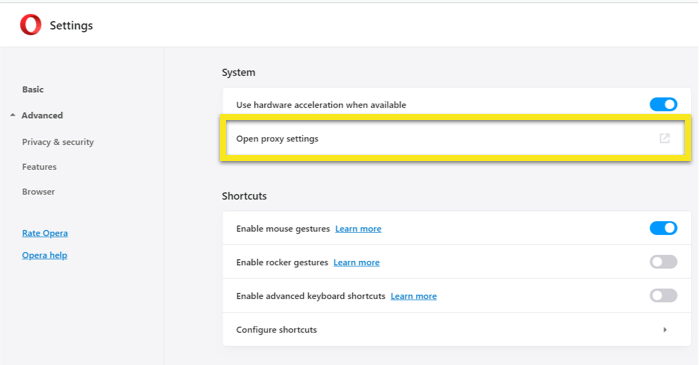Click the Configure shortcuts label
This screenshot has height=365, width=699.
(276, 330)
